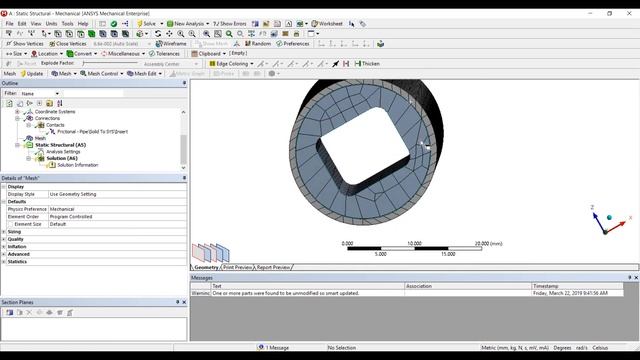Collapse the Static Structural (A5) node

[17, 145]
